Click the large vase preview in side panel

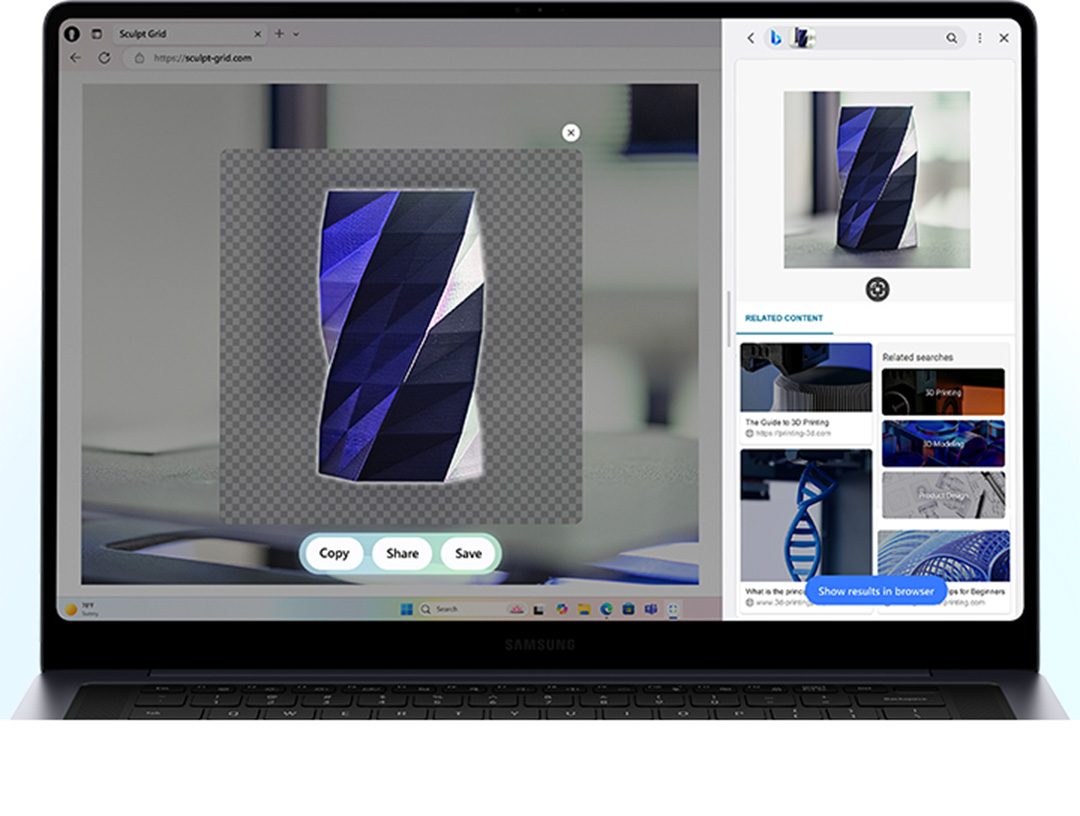tap(877, 180)
